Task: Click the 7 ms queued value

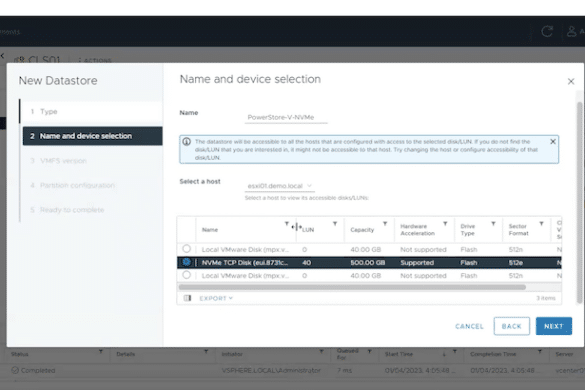Action: [344, 370]
